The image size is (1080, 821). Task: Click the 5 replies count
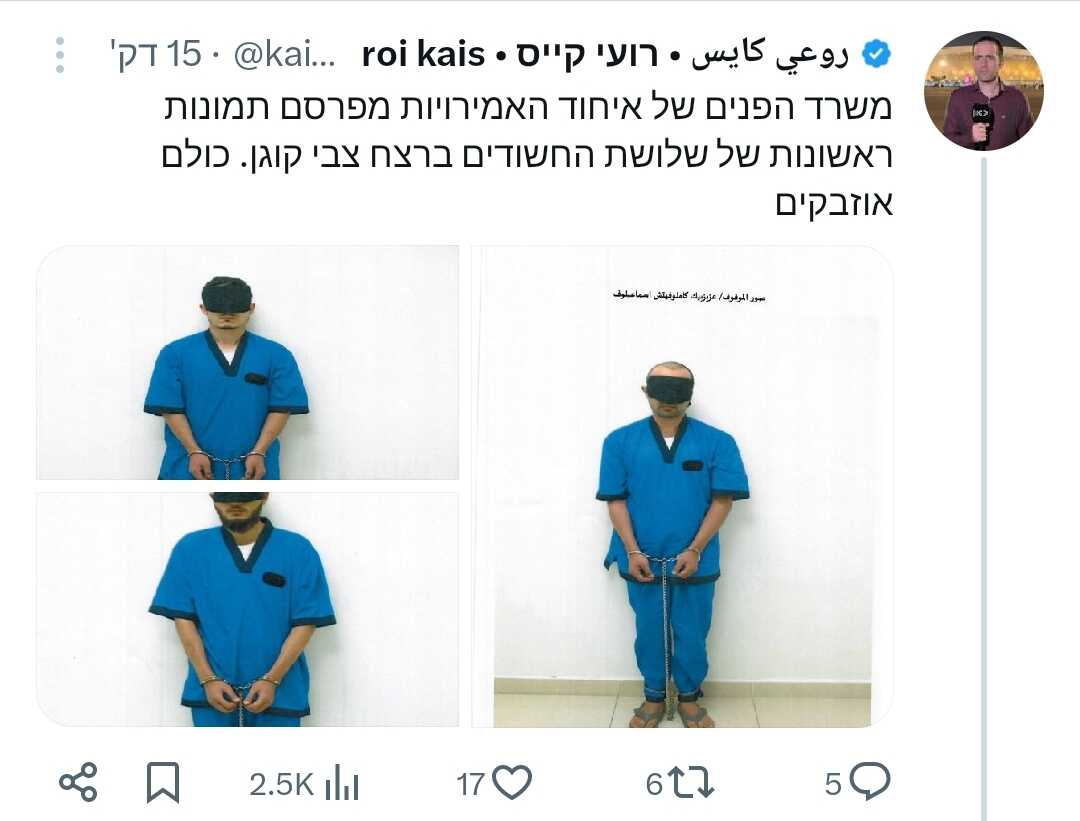coord(833,784)
